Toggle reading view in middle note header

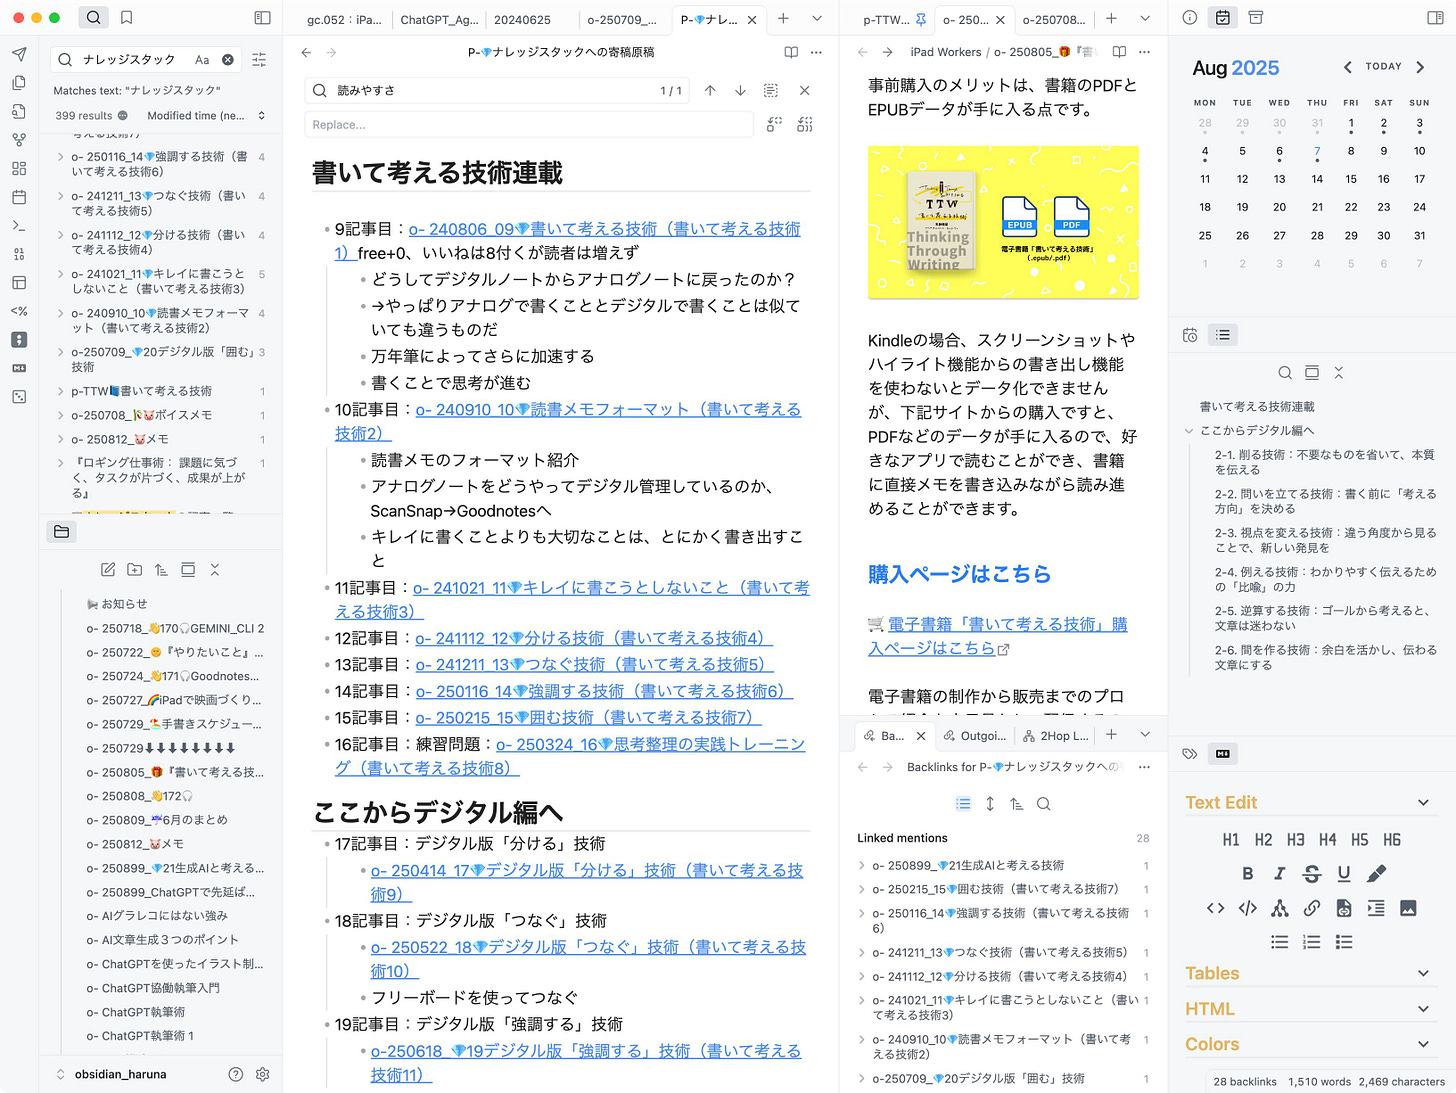tap(791, 52)
